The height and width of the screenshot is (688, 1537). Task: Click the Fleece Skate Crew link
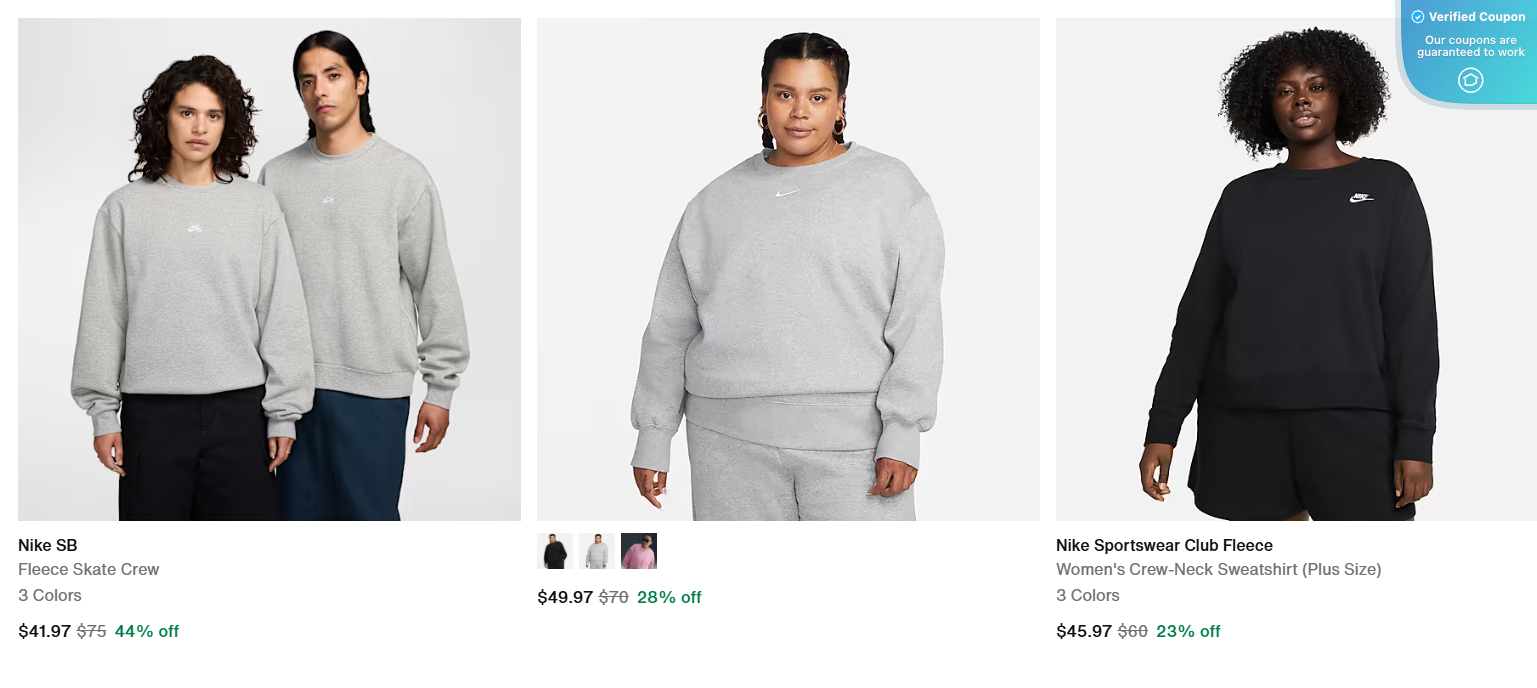[x=88, y=569]
